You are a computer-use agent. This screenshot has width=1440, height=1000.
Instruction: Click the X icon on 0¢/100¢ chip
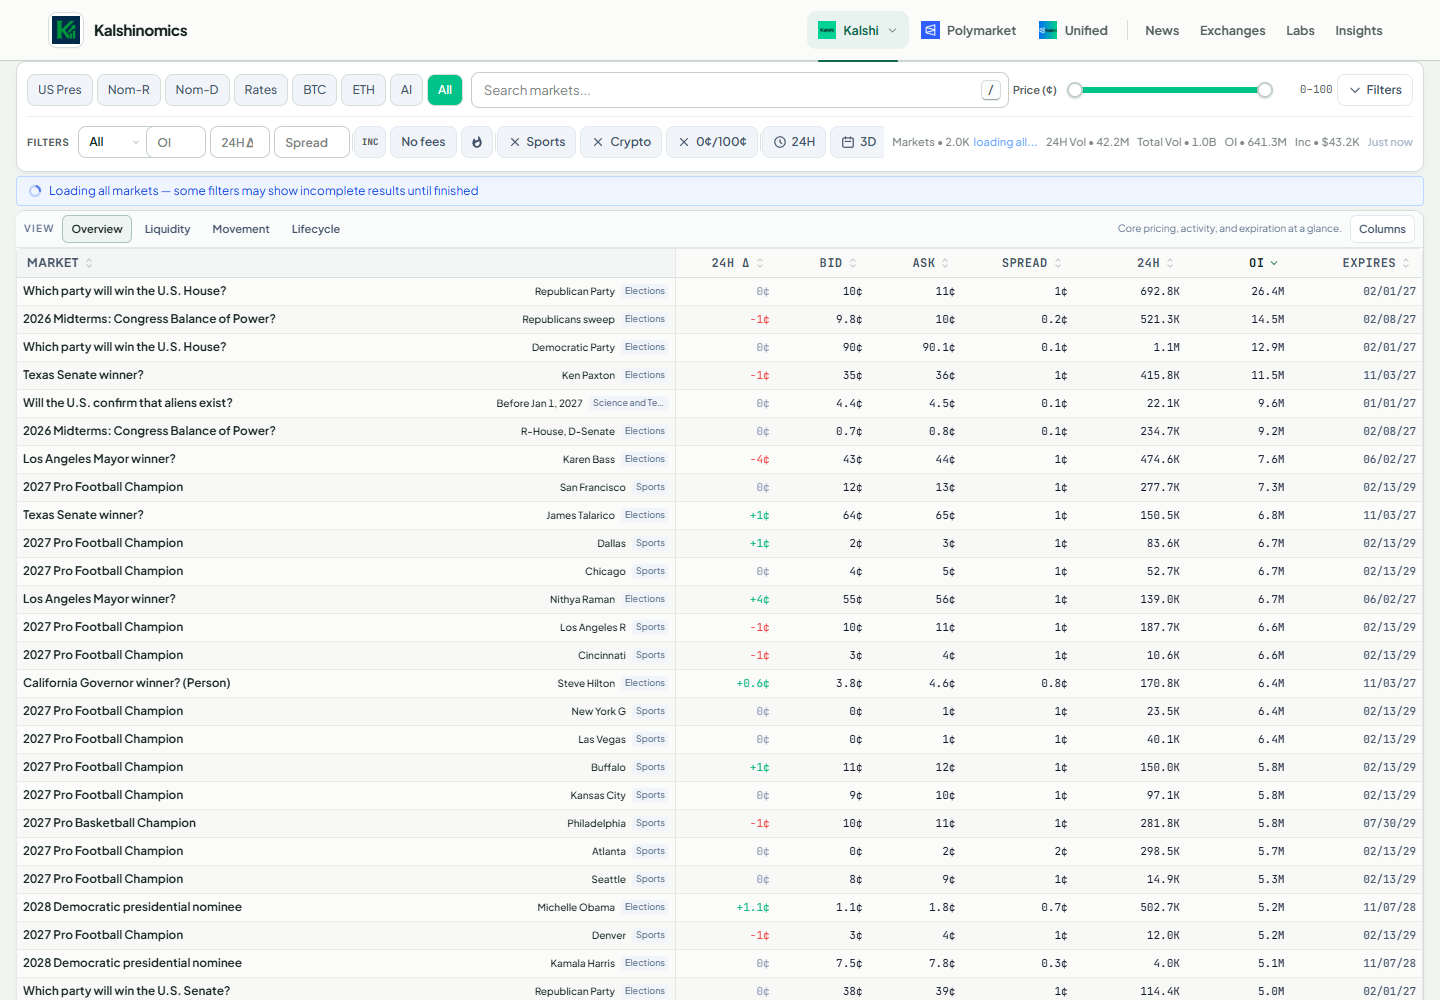pos(684,142)
